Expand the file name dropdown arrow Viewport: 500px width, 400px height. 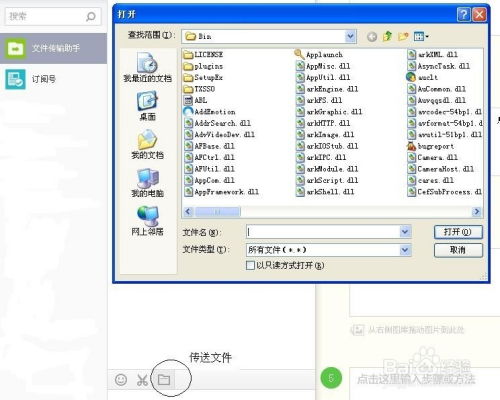(x=405, y=232)
